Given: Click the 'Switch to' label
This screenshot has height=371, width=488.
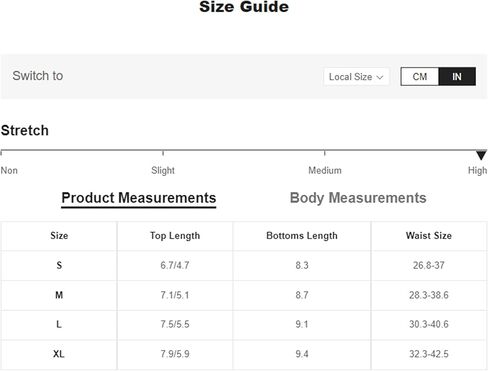Looking at the screenshot, I should click(x=38, y=76).
